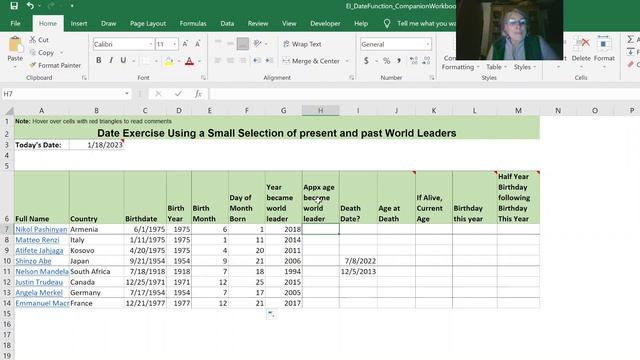Expand Cell Styles dropdown
The width and height of the screenshot is (640, 360).
coord(525,67)
